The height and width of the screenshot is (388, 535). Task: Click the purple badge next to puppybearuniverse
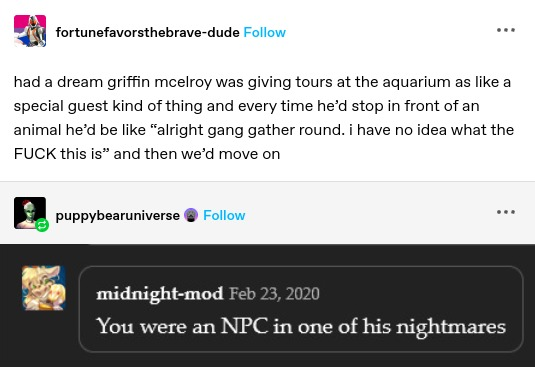191,216
